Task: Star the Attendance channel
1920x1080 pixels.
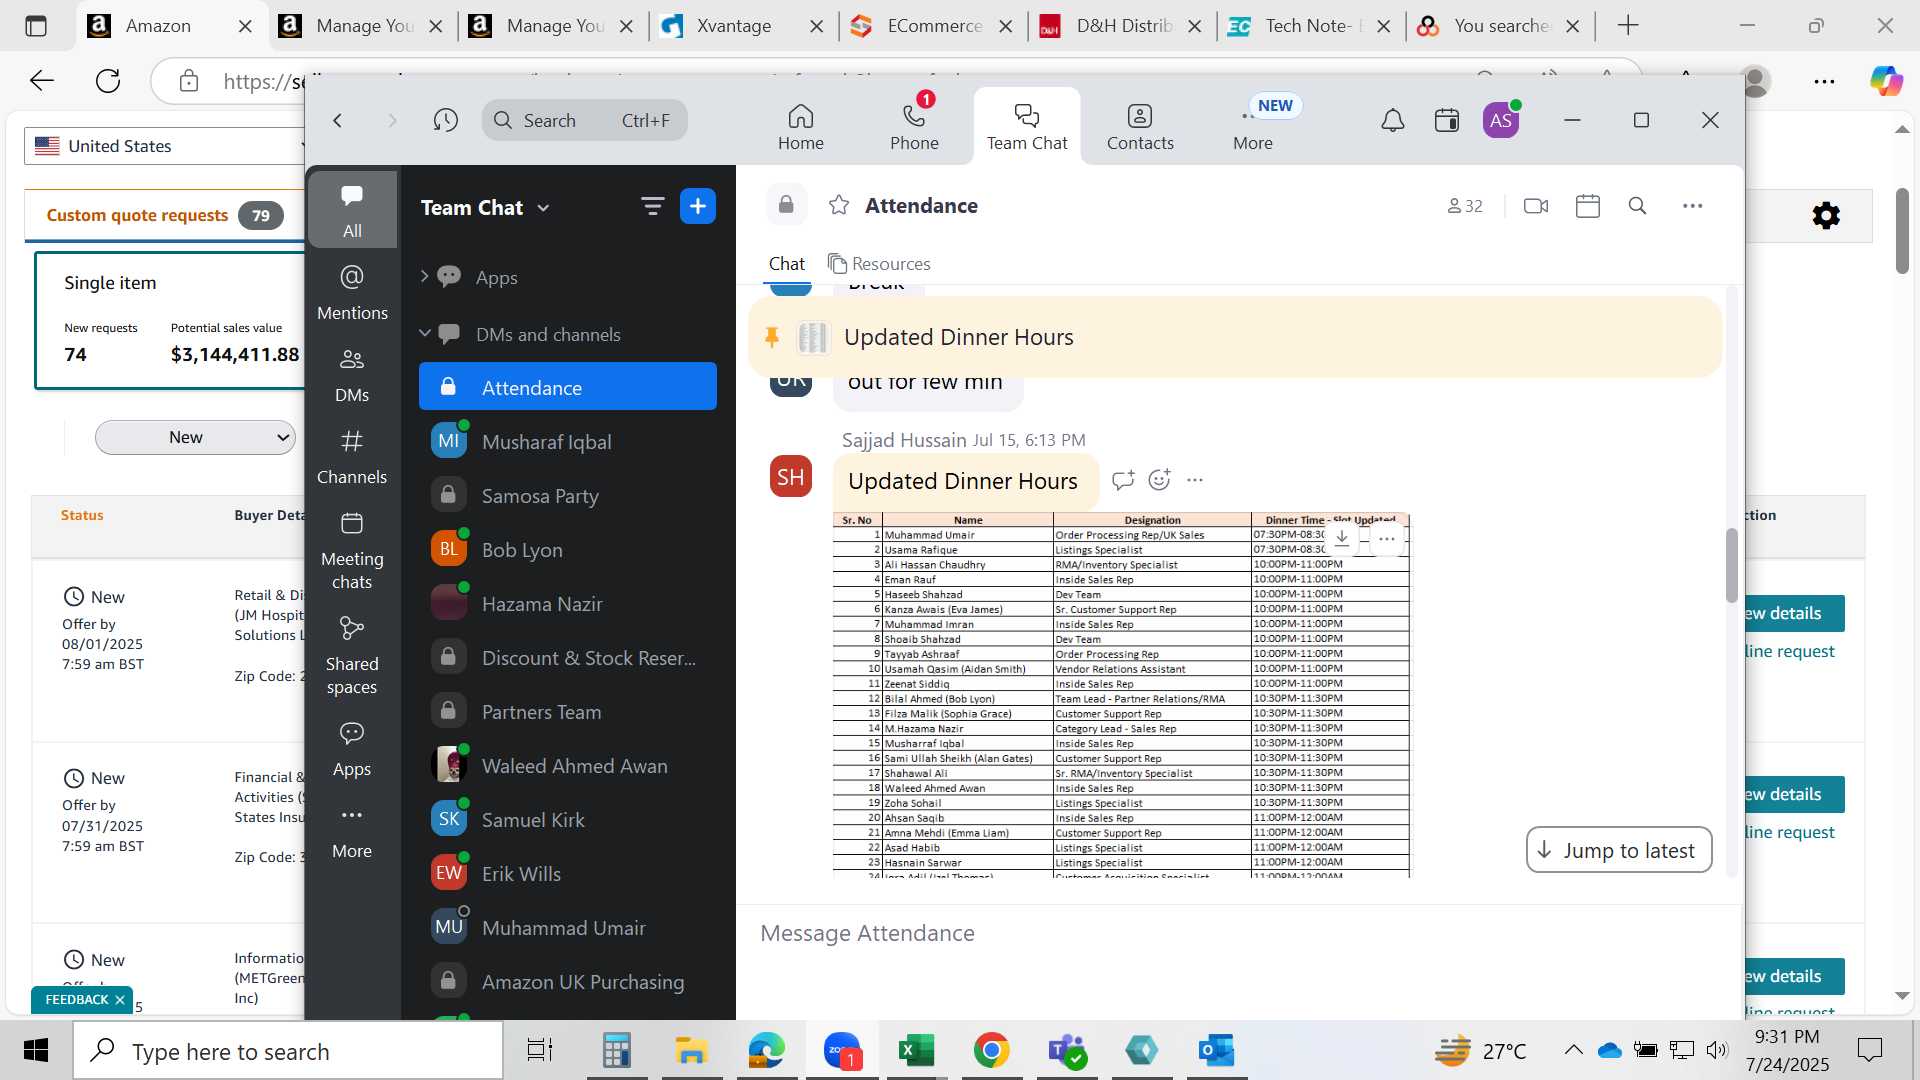Action: click(839, 205)
